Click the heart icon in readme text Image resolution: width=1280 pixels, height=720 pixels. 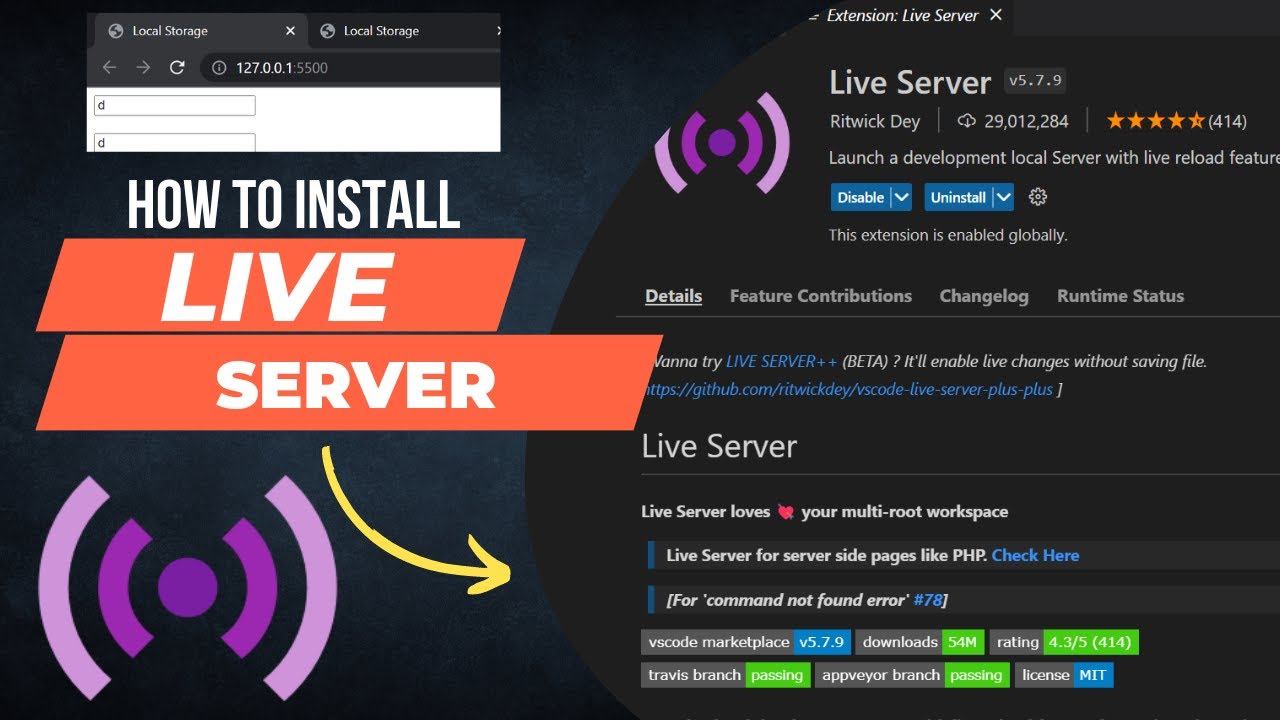786,512
